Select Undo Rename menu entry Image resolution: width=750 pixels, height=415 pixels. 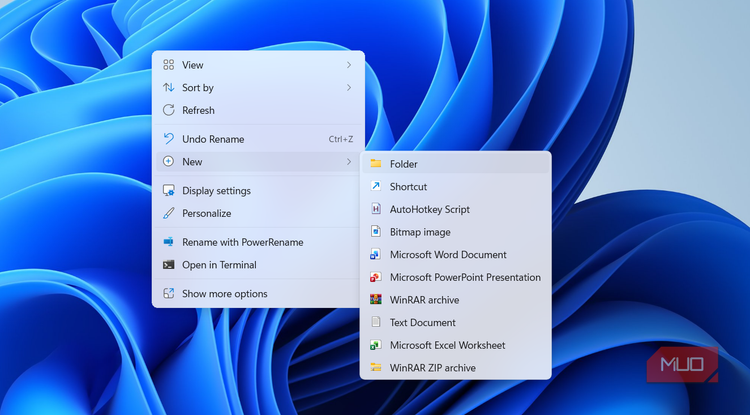[258, 139]
